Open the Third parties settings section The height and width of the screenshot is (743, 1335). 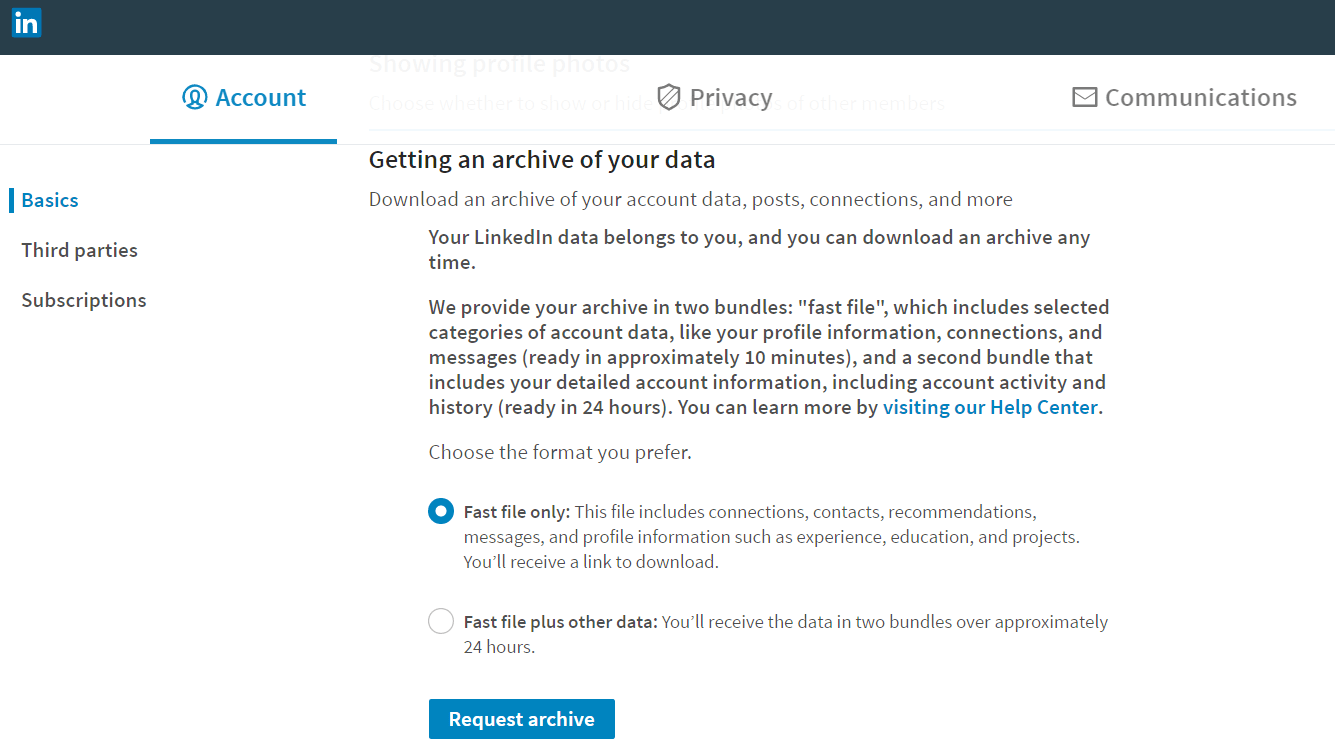click(79, 250)
